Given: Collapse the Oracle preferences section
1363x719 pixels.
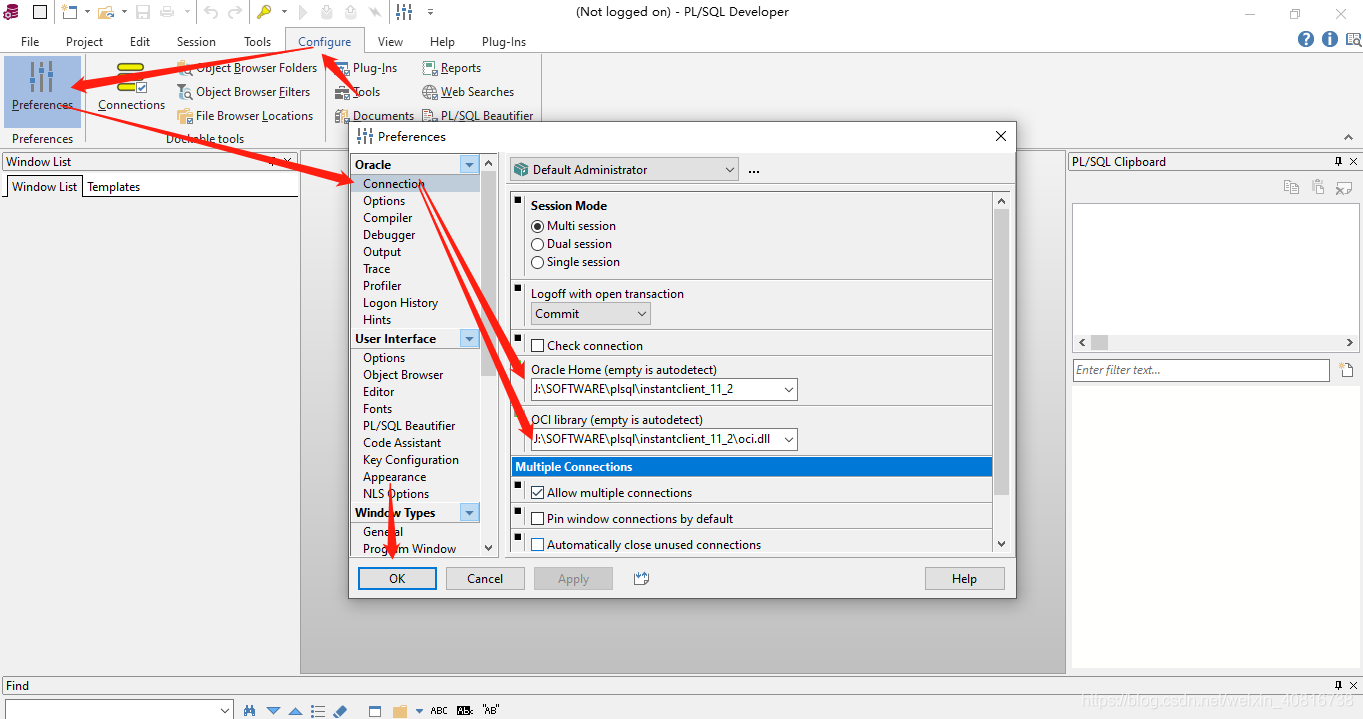Looking at the screenshot, I should coord(470,165).
